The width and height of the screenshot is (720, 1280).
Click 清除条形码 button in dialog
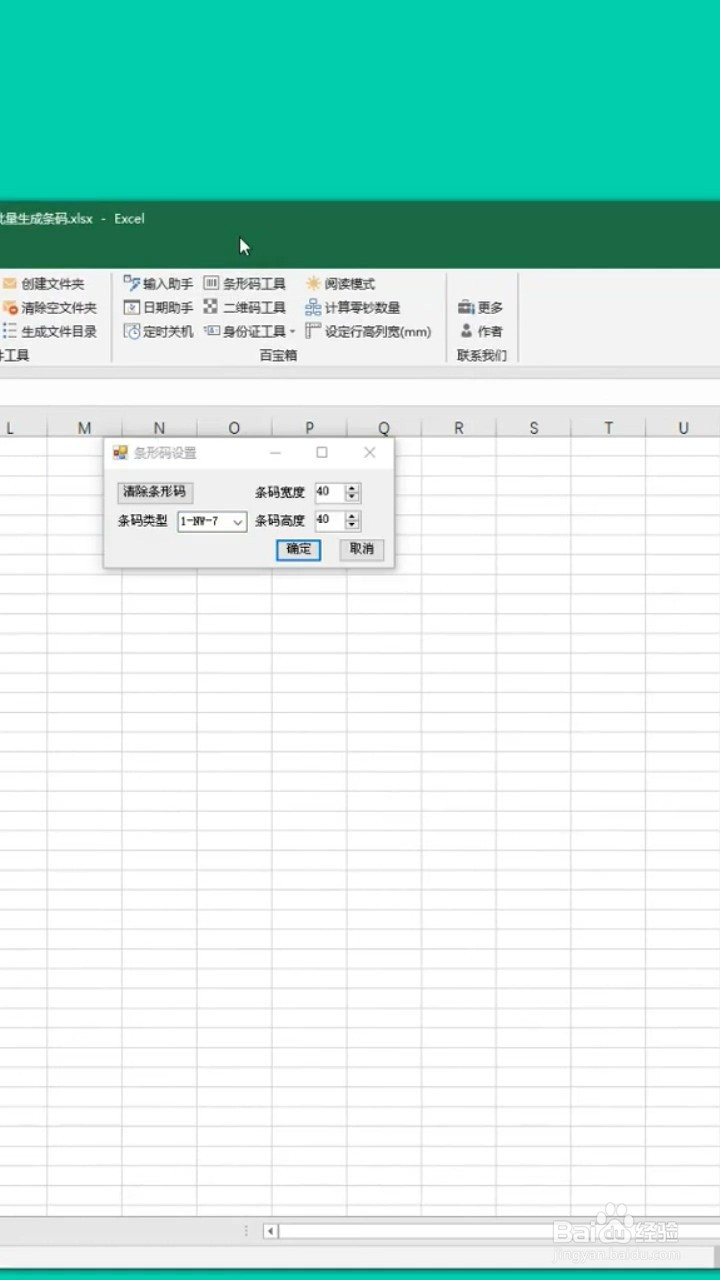click(x=155, y=492)
